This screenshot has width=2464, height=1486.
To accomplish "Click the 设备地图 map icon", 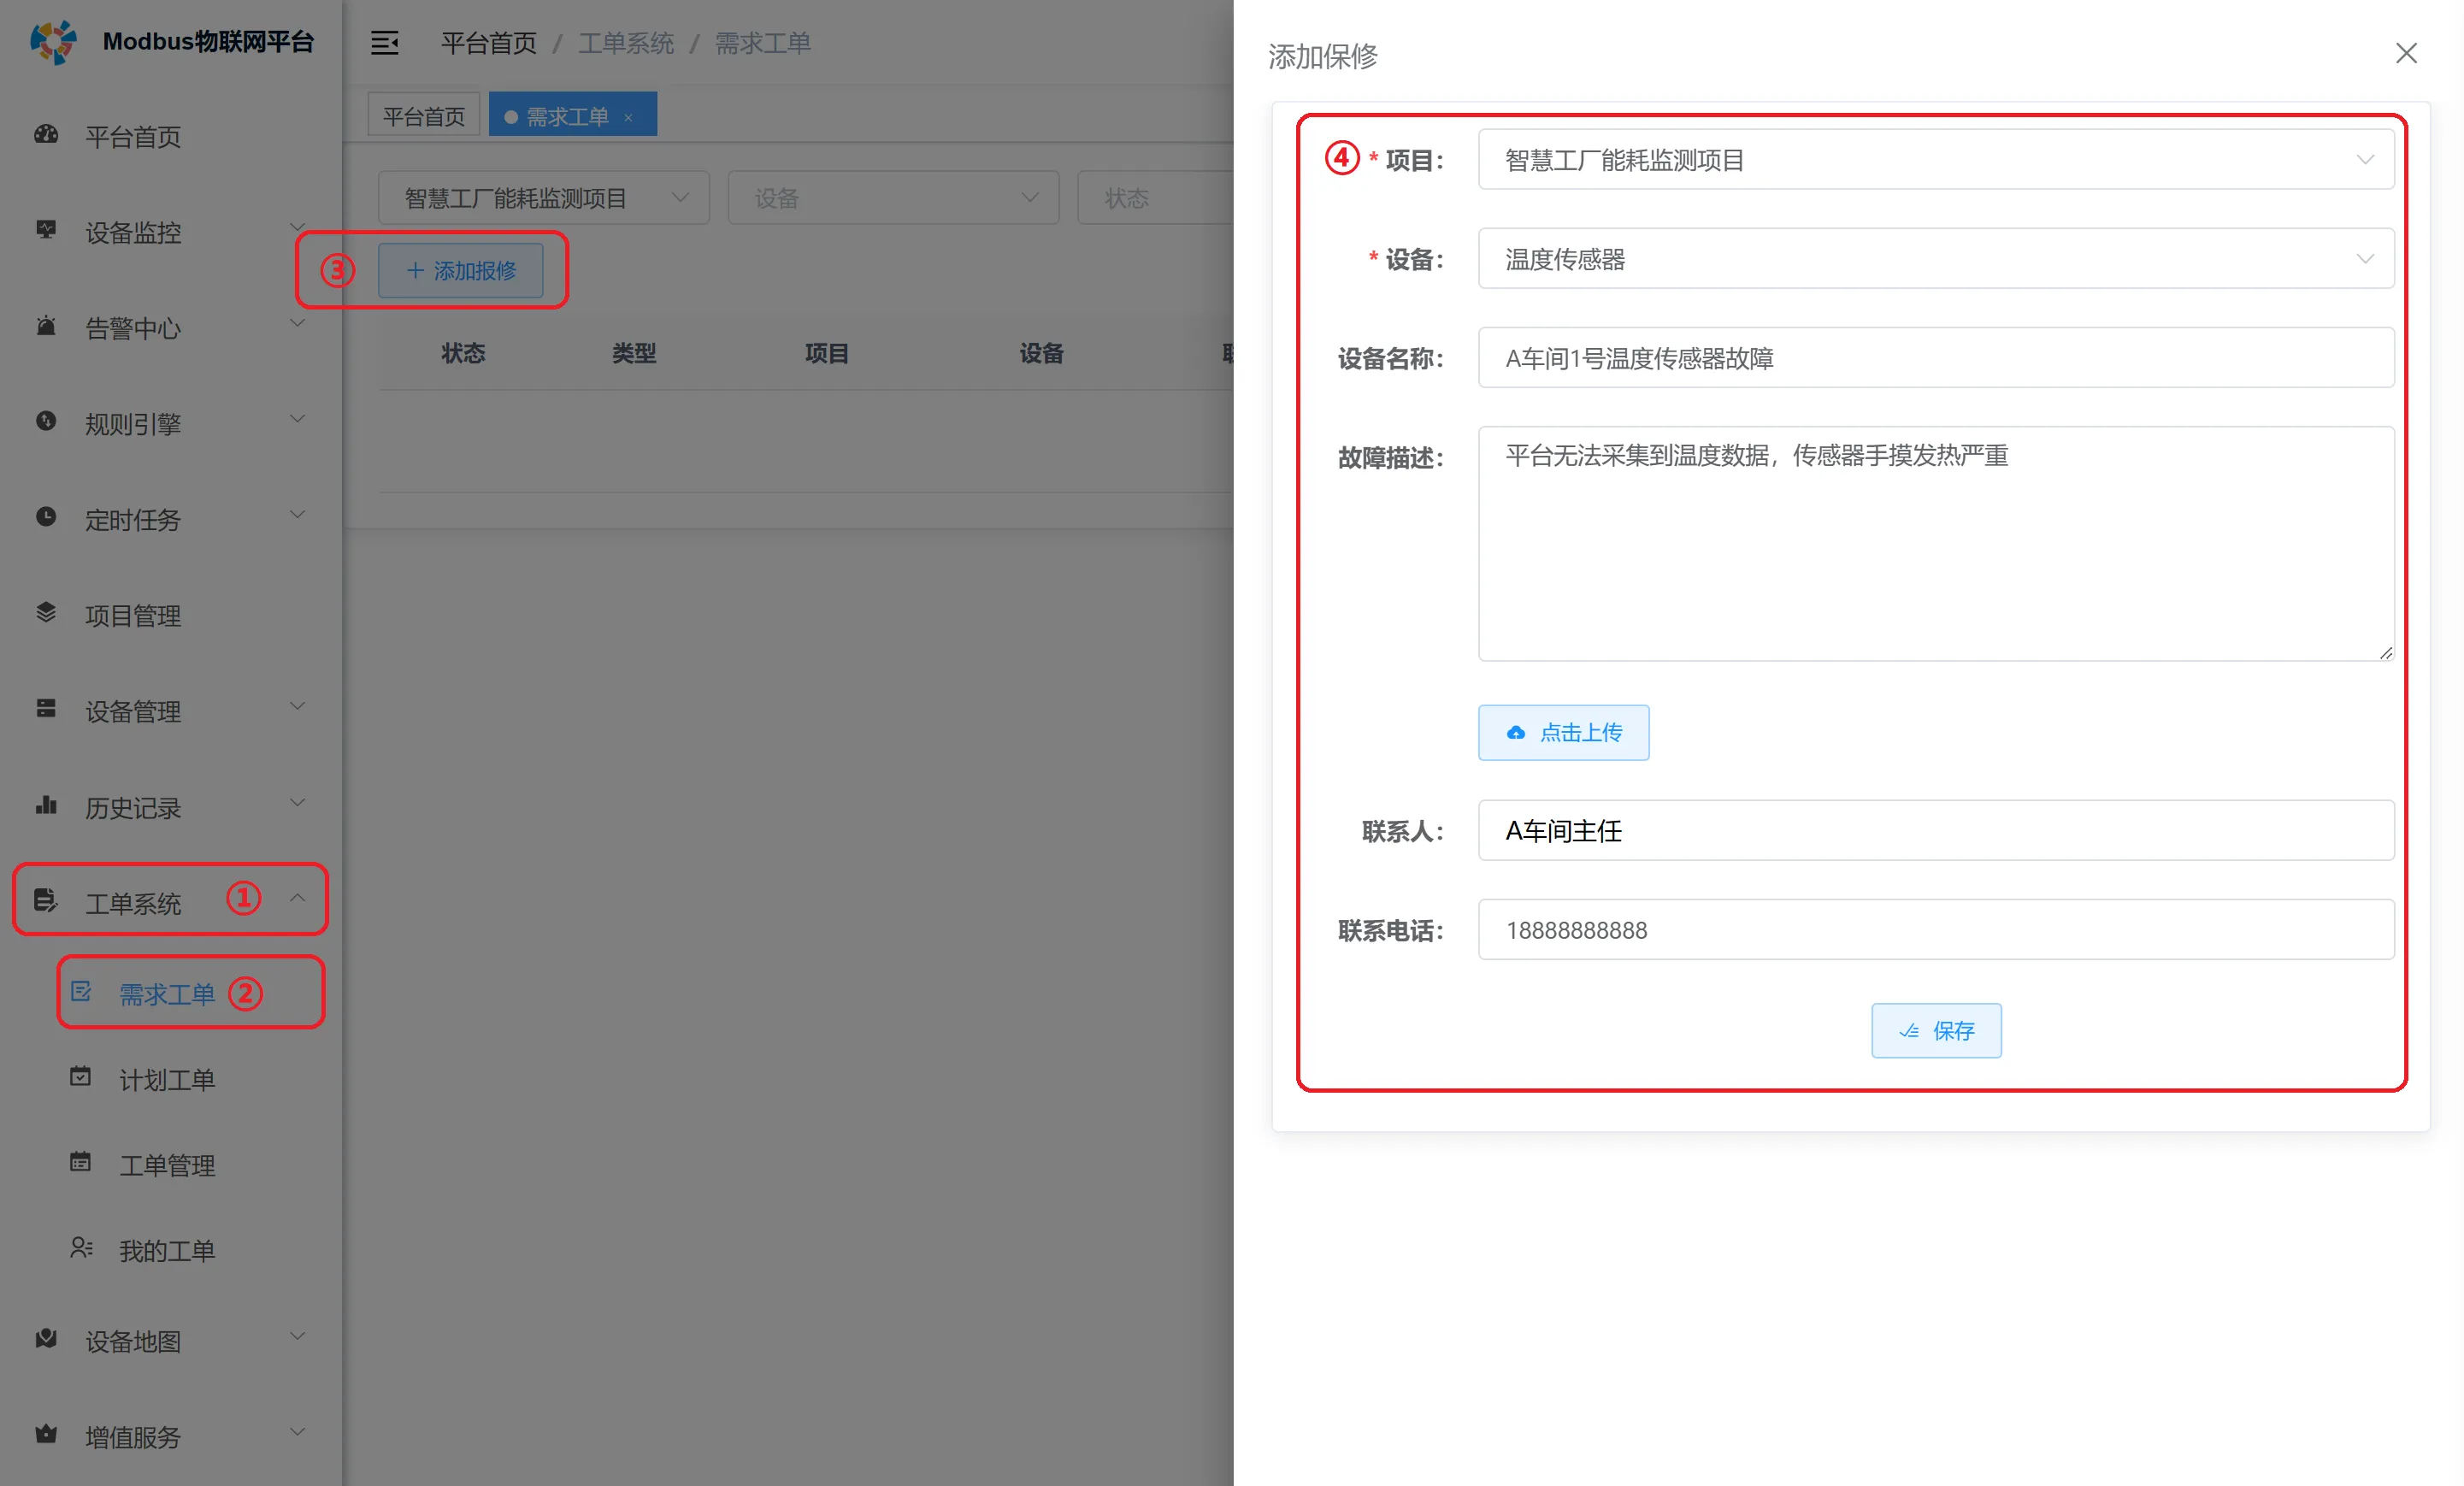I will click(x=46, y=1340).
